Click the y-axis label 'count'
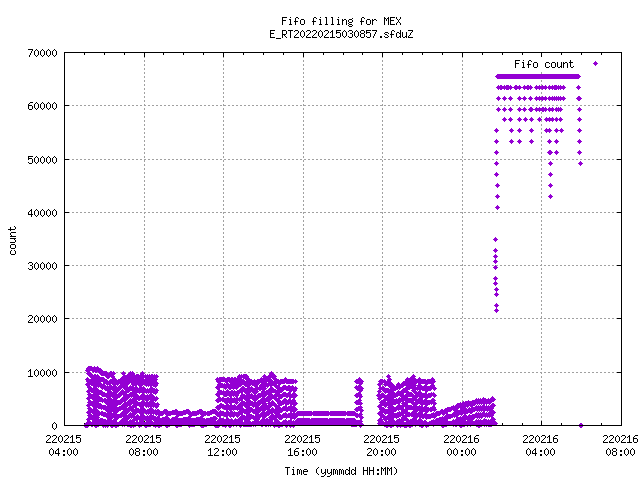 pyautogui.click(x=12, y=241)
